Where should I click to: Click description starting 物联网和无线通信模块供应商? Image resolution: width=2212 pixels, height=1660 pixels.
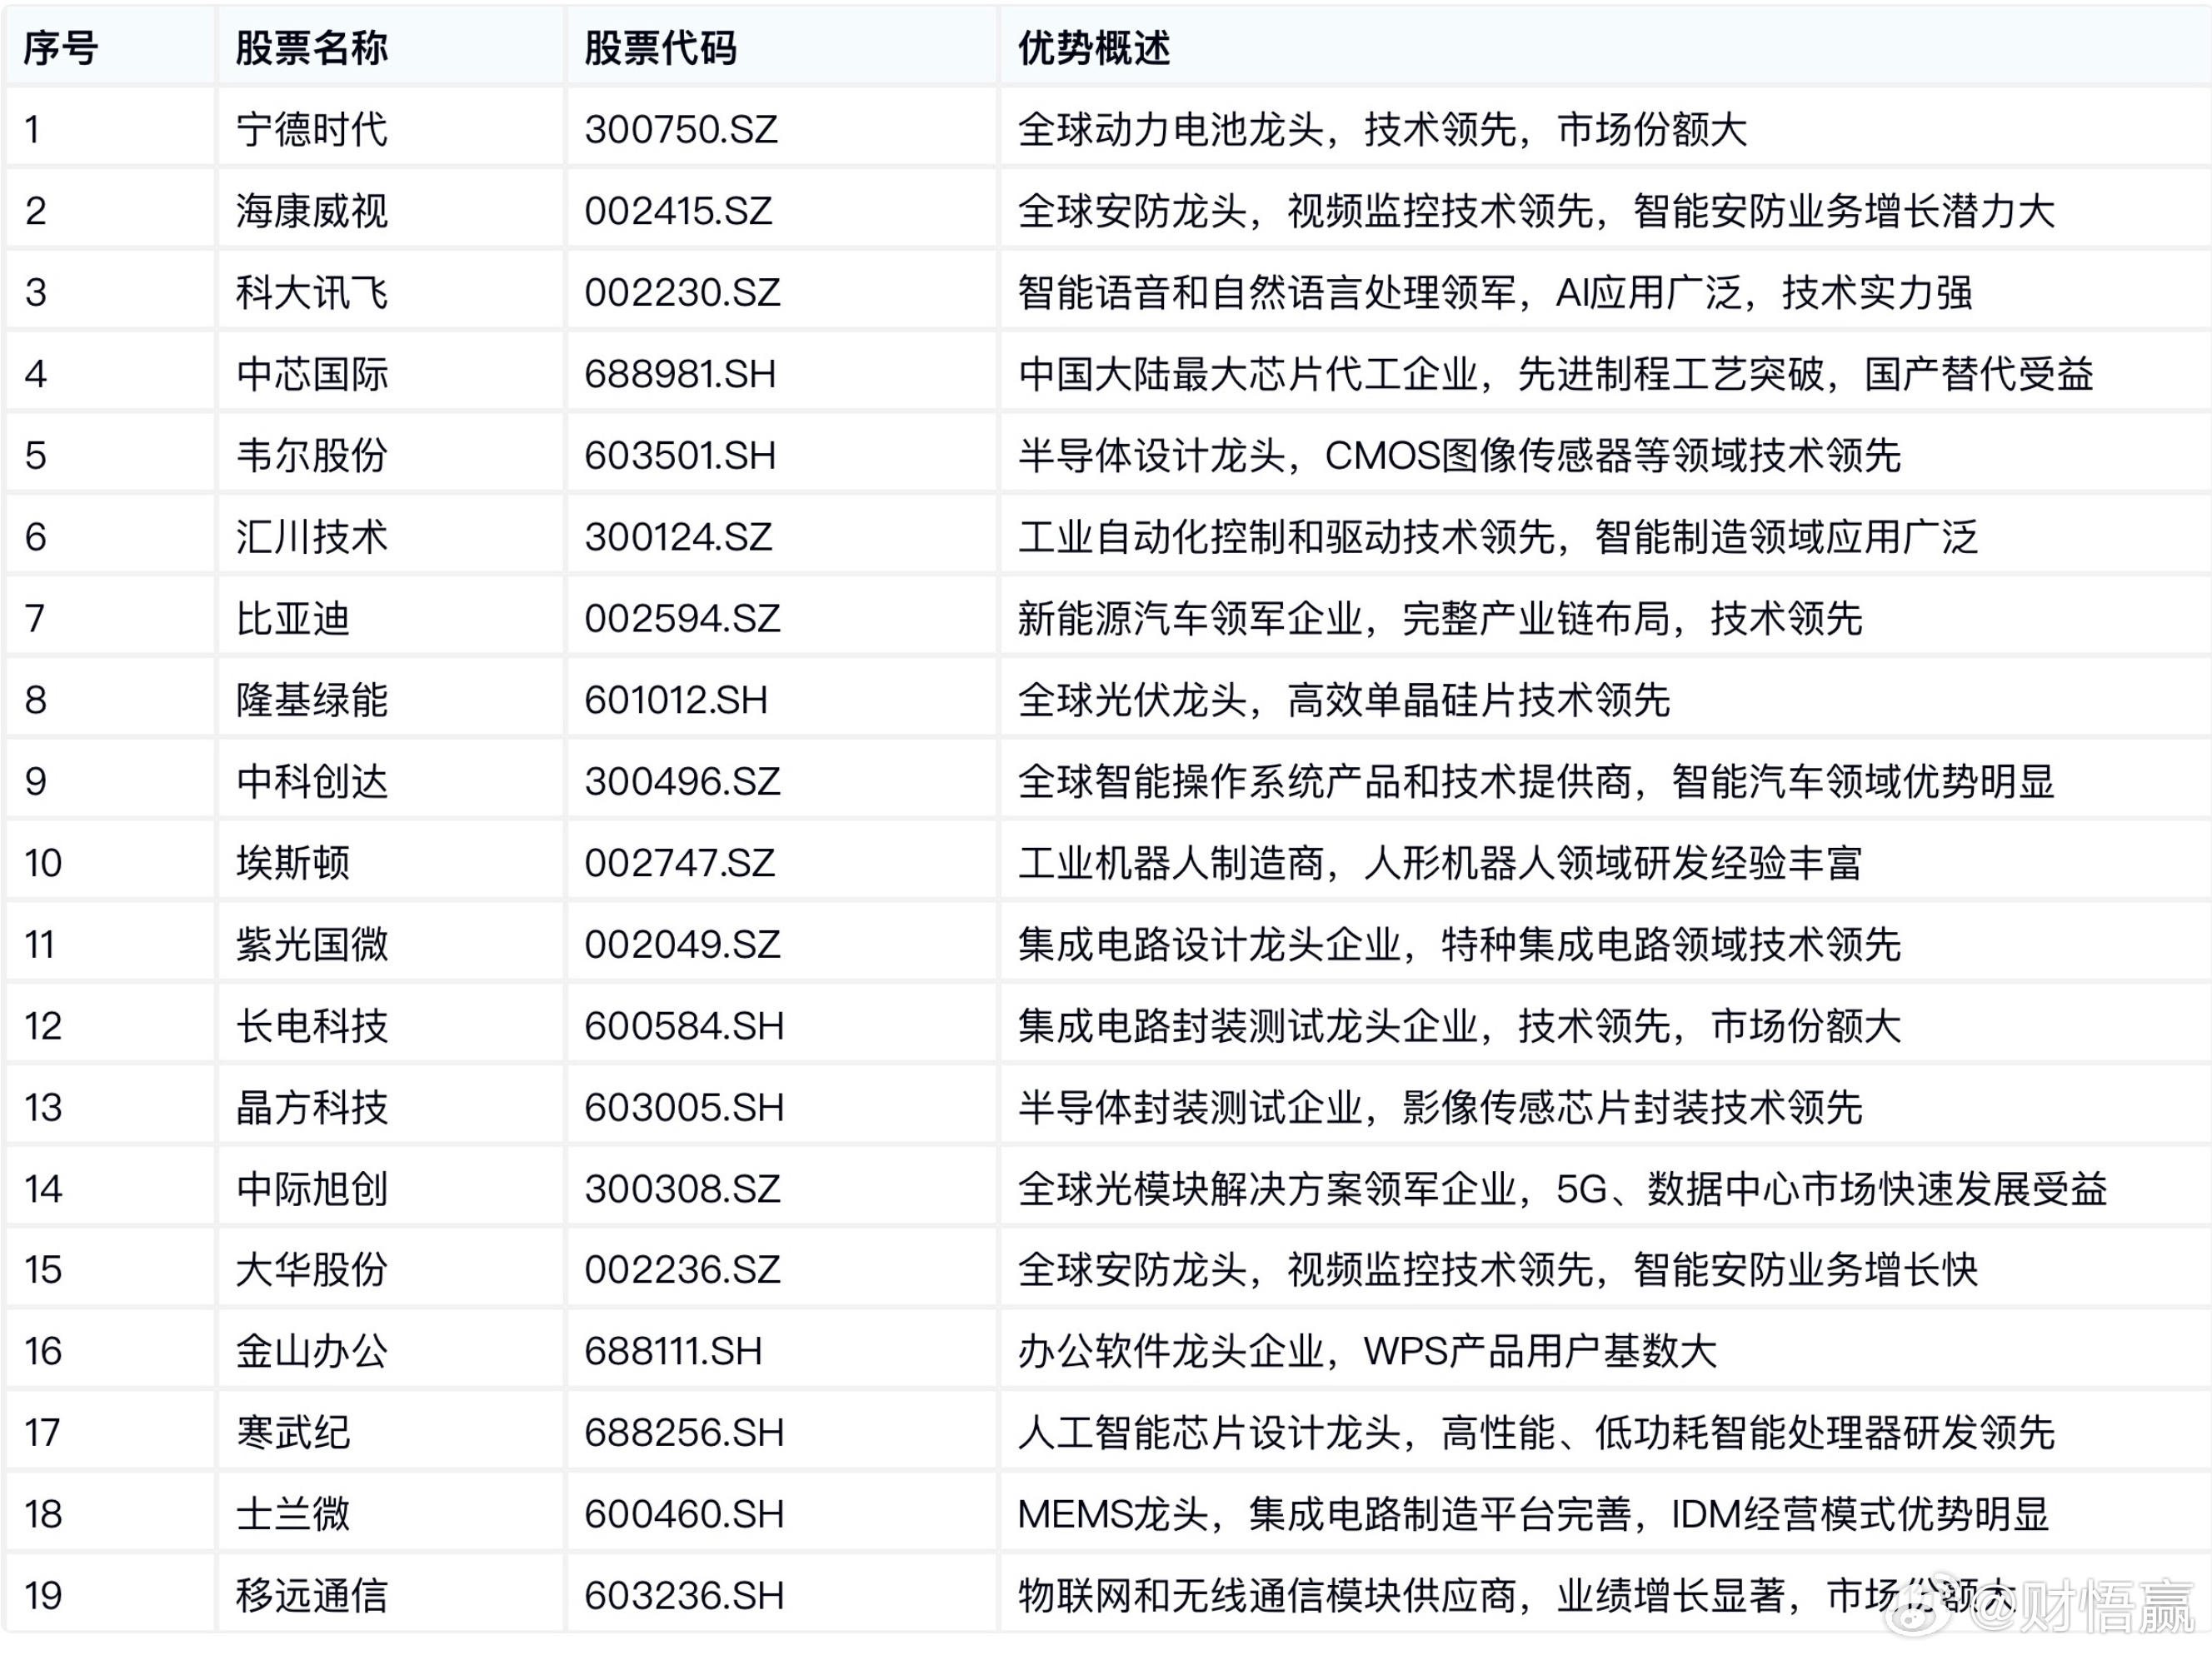(1517, 1596)
